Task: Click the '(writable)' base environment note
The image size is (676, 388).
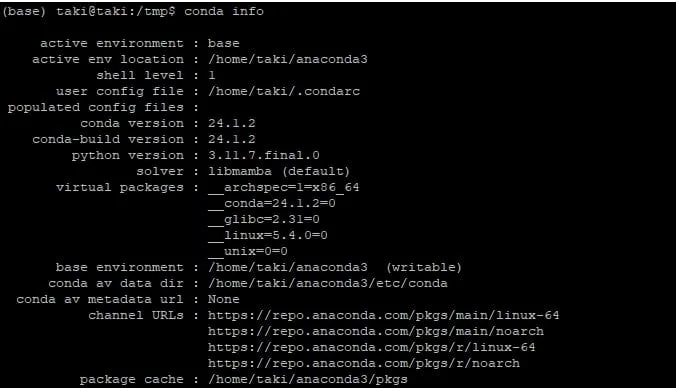Action: (423, 267)
